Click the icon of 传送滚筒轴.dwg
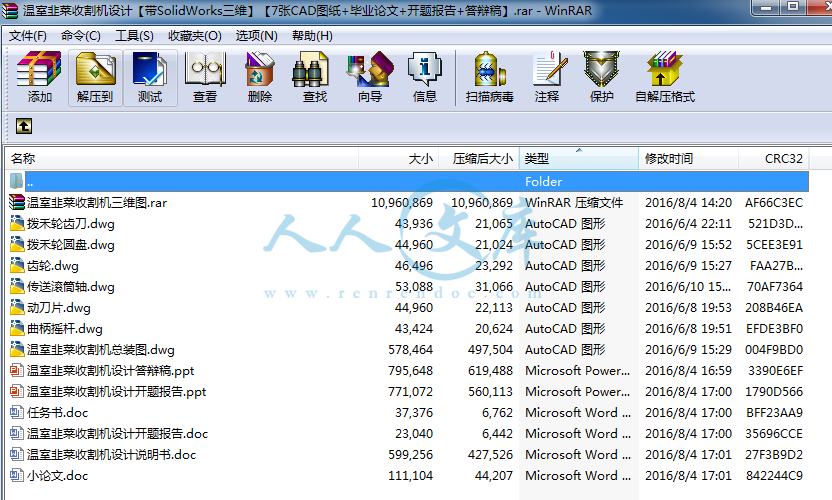 [x=16, y=287]
